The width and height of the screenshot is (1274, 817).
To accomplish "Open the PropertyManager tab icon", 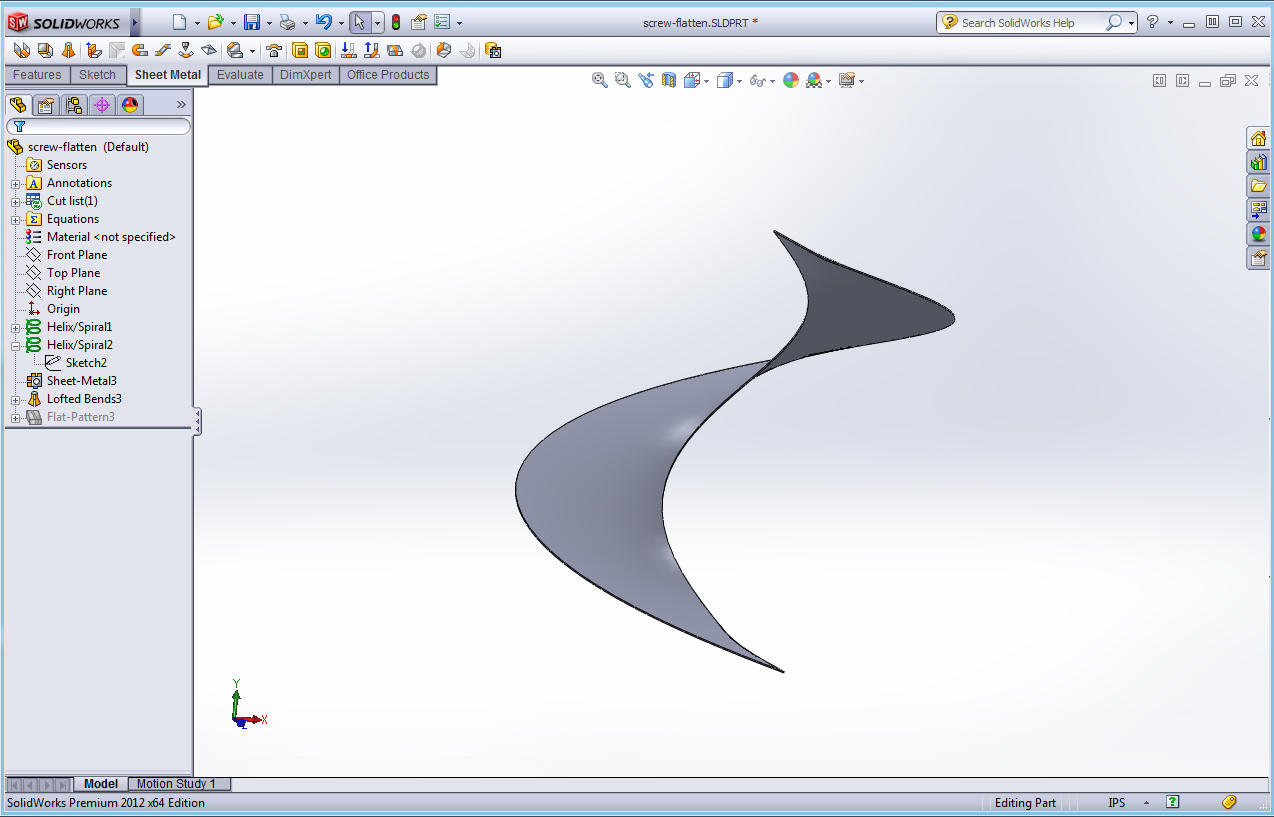I will tap(45, 105).
